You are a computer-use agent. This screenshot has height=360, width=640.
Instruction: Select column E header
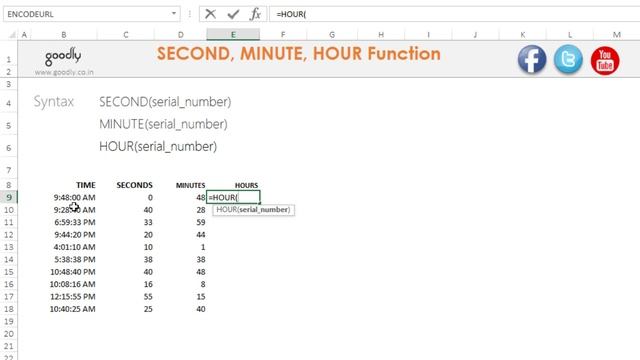233,35
